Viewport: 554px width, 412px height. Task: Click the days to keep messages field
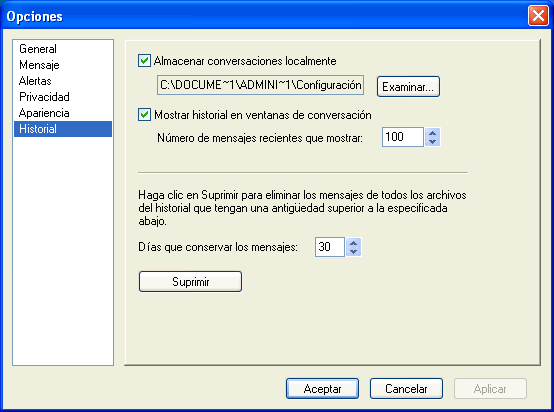point(329,247)
